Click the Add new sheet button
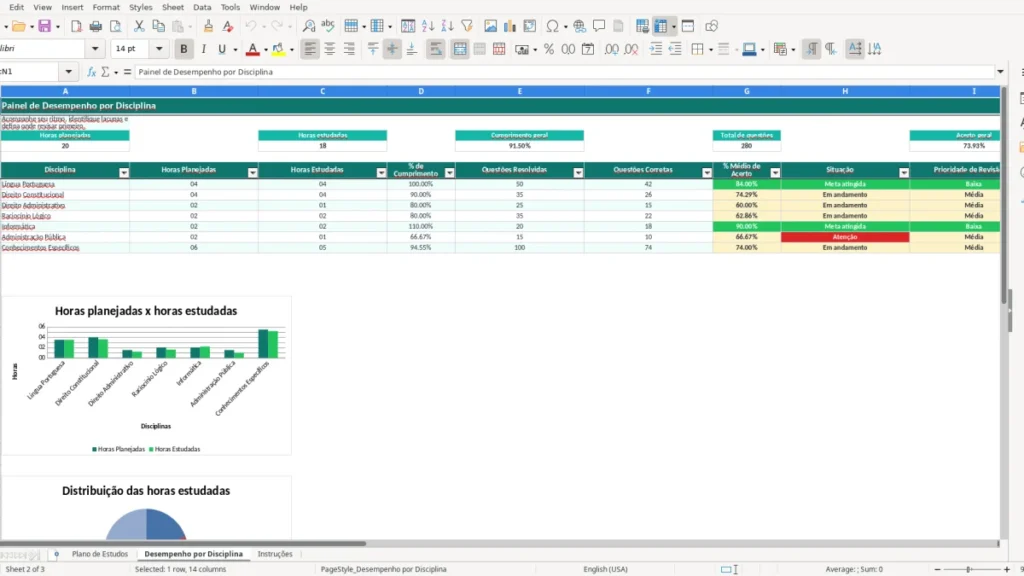The width and height of the screenshot is (1024, 576). tap(56, 554)
